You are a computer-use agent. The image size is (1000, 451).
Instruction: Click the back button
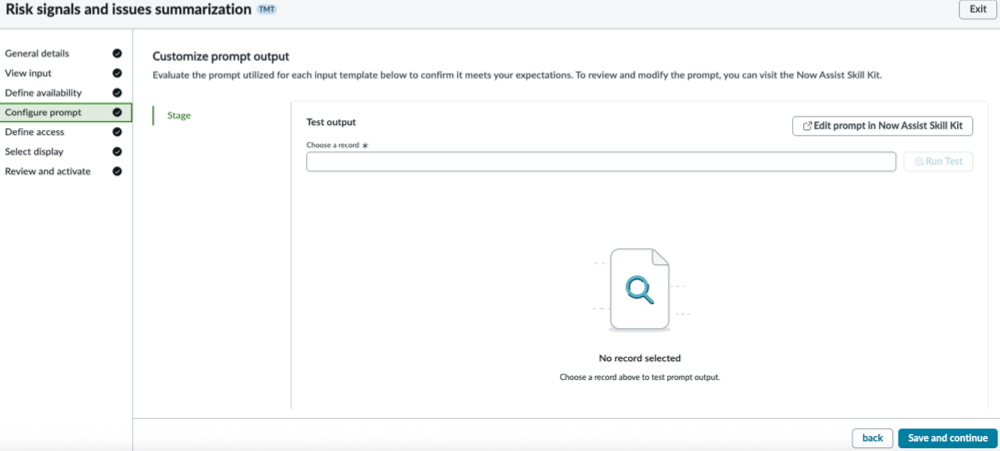[x=872, y=438]
